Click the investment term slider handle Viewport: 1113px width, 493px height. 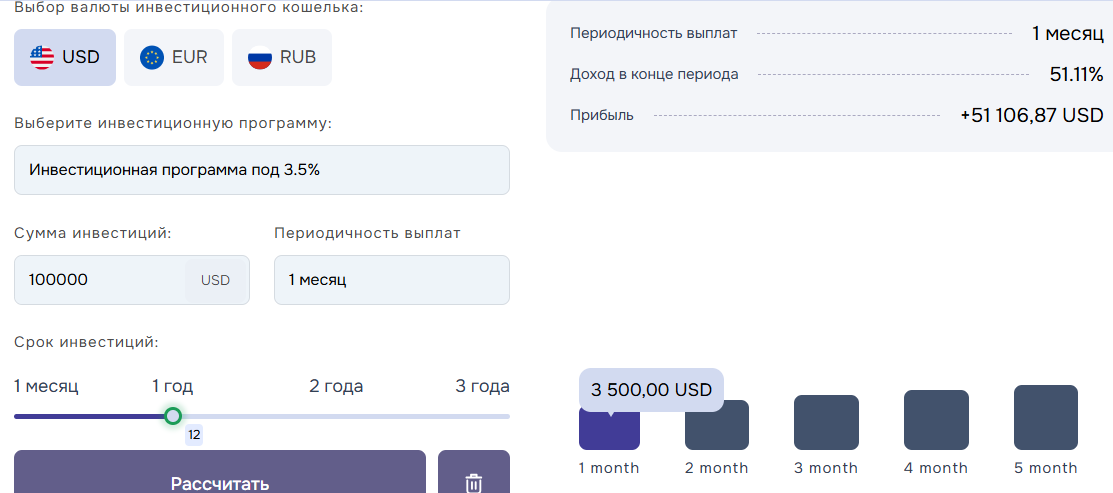click(173, 416)
